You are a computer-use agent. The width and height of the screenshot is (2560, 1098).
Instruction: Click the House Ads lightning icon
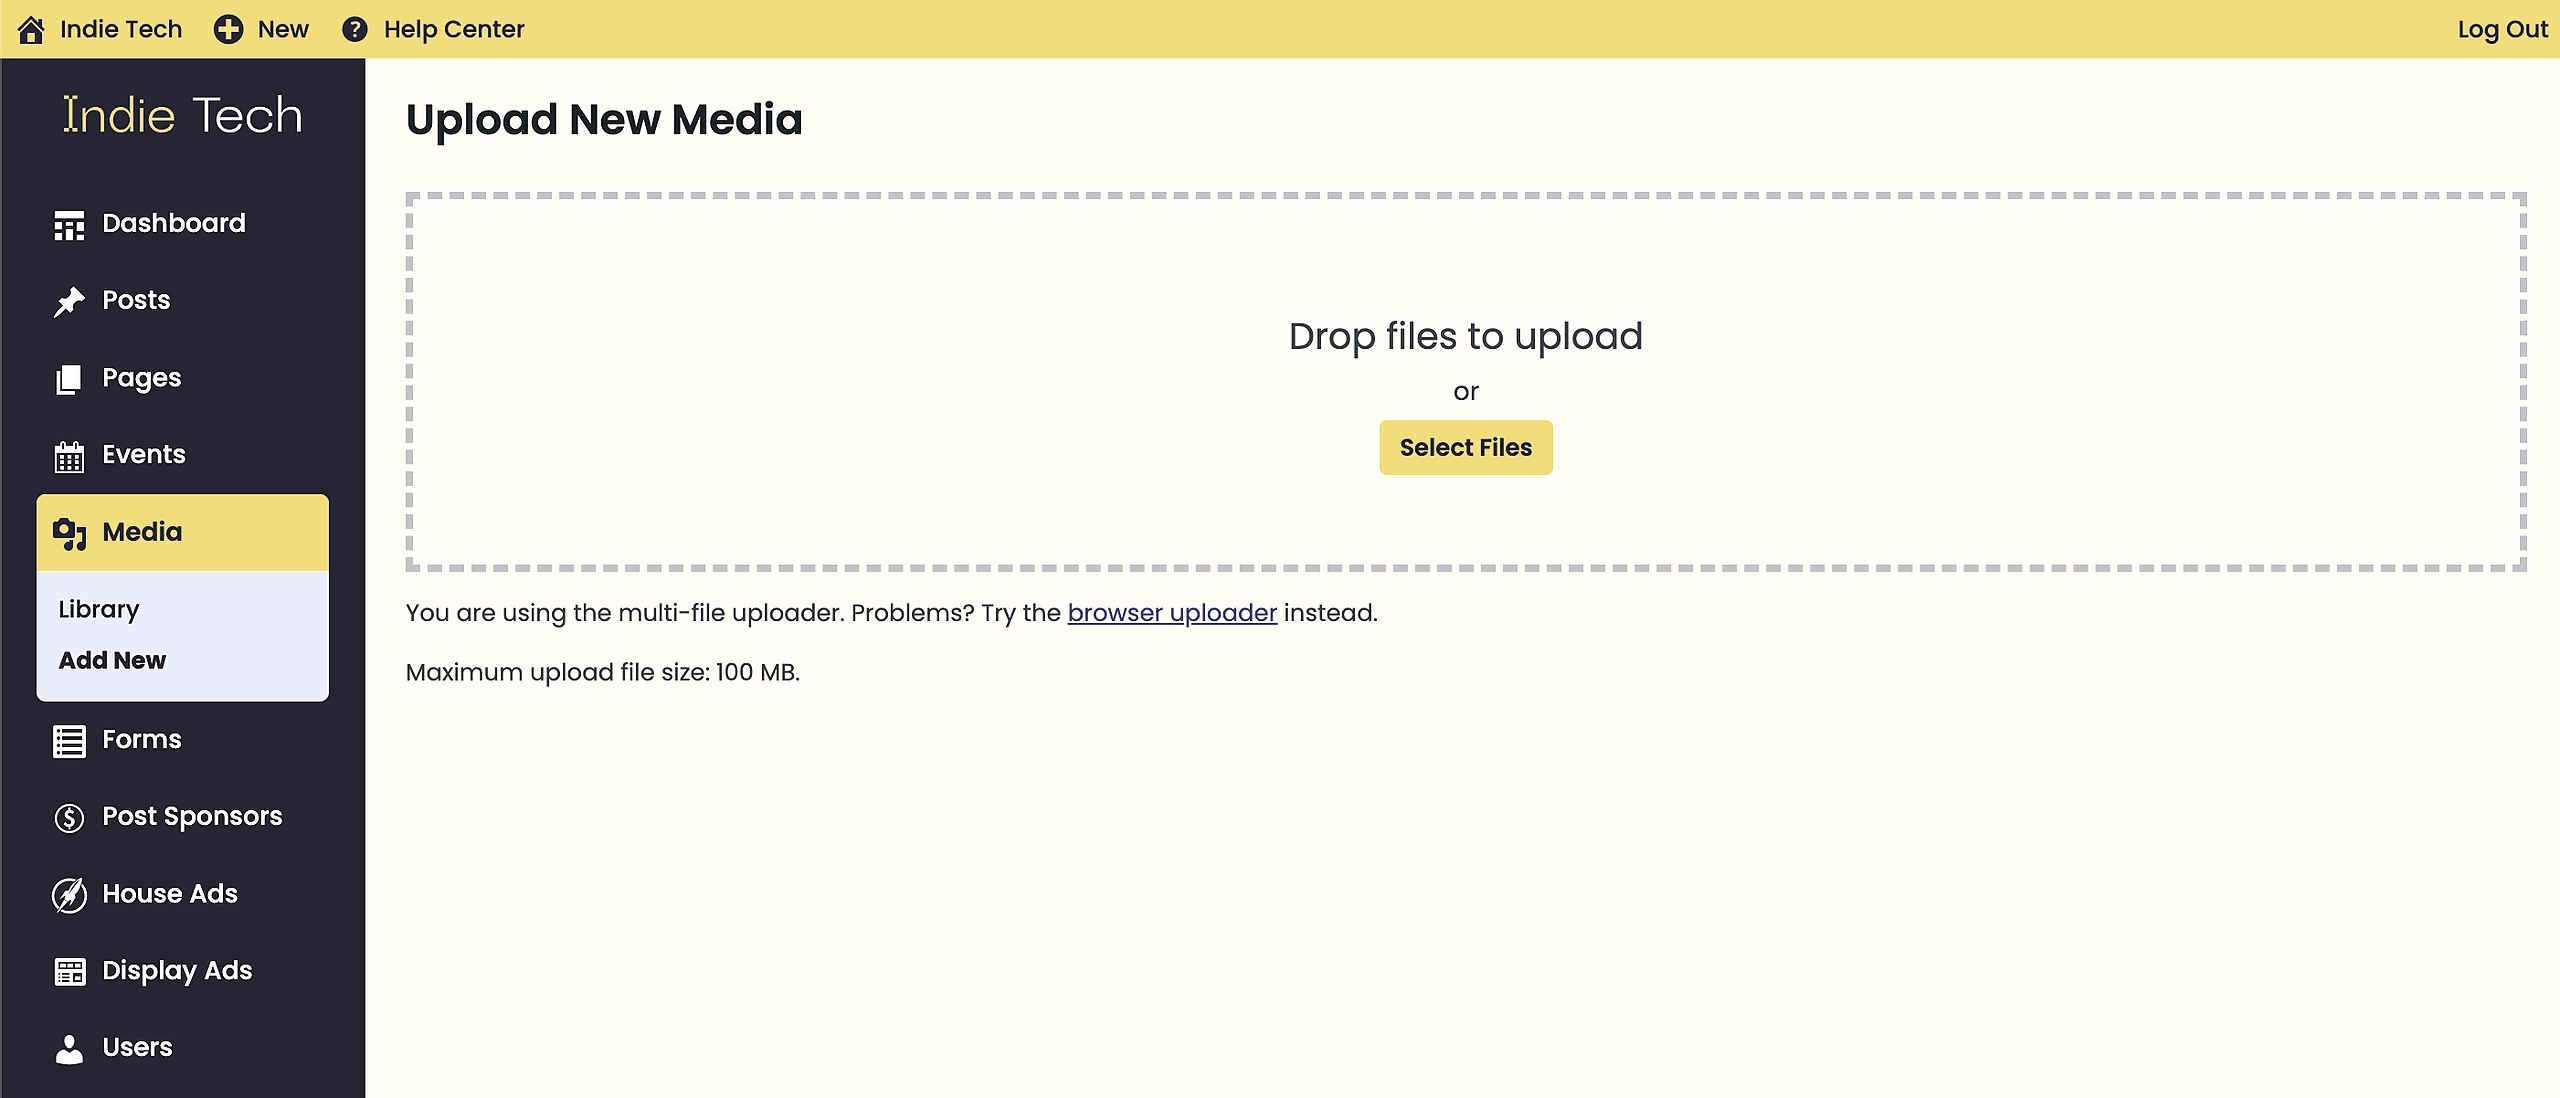(69, 895)
